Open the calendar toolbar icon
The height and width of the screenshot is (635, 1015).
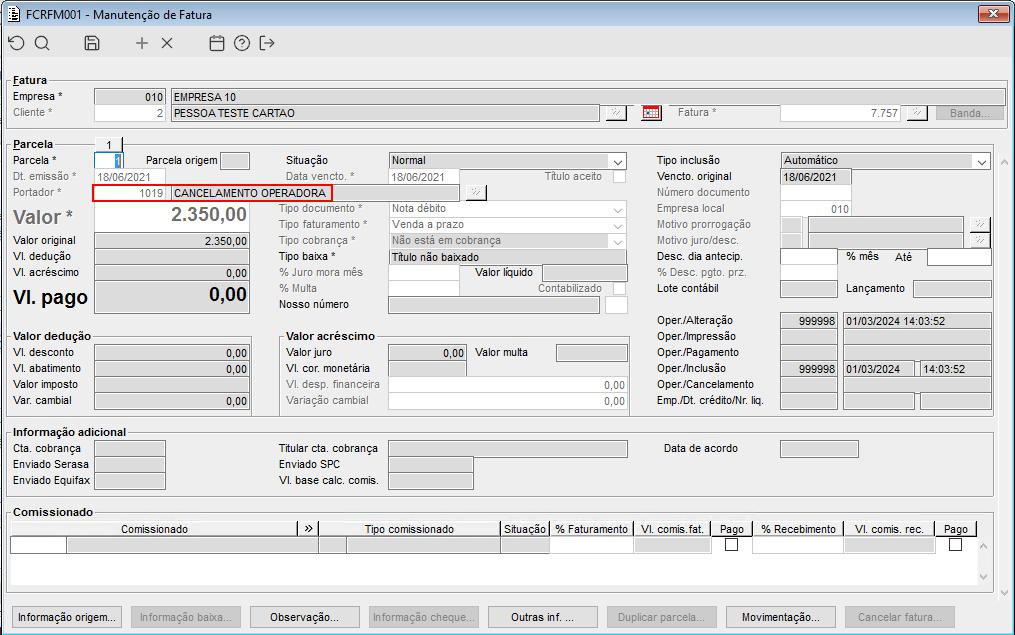coord(217,43)
